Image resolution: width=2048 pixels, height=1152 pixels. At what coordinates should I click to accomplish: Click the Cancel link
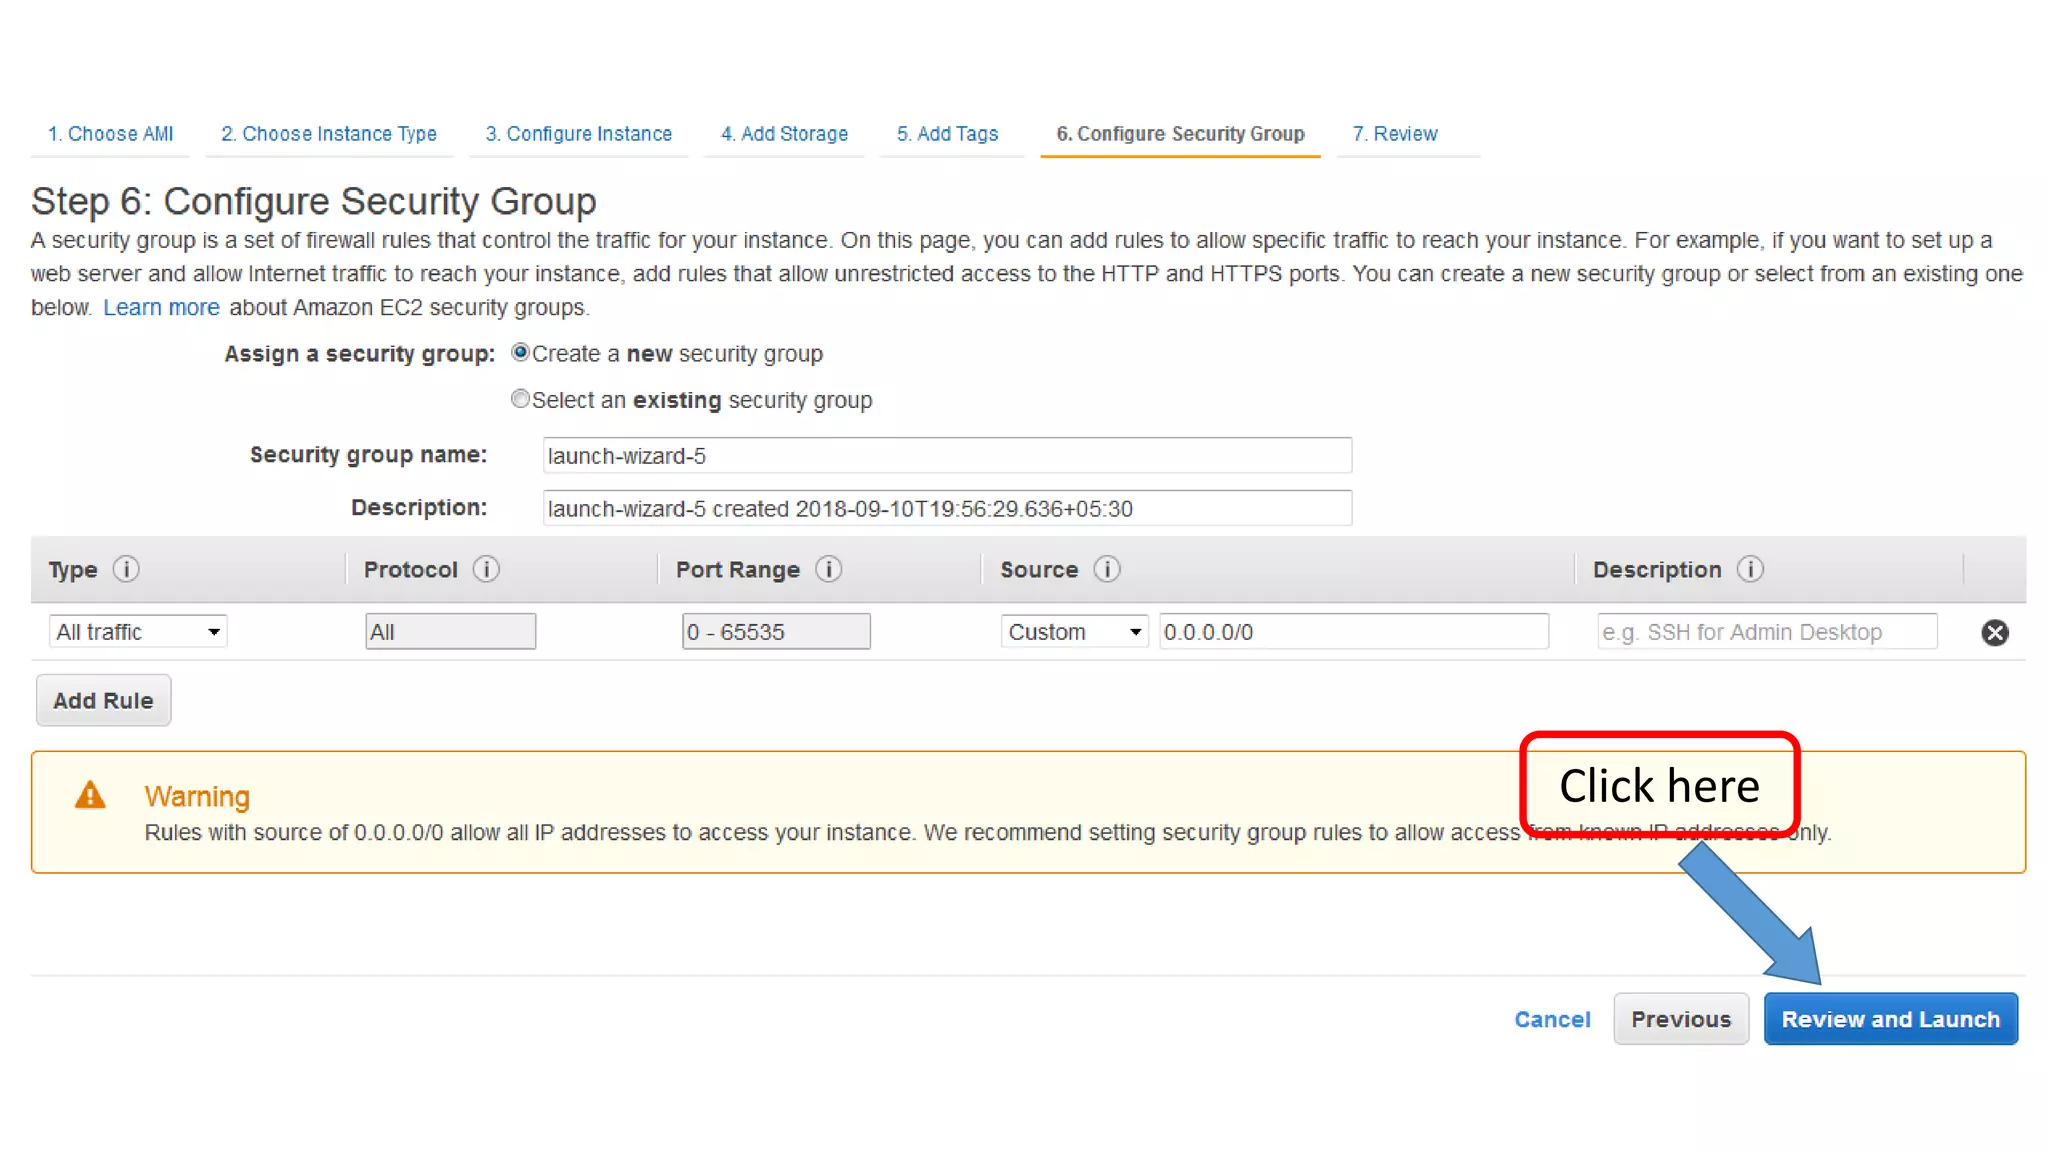[x=1551, y=1019]
